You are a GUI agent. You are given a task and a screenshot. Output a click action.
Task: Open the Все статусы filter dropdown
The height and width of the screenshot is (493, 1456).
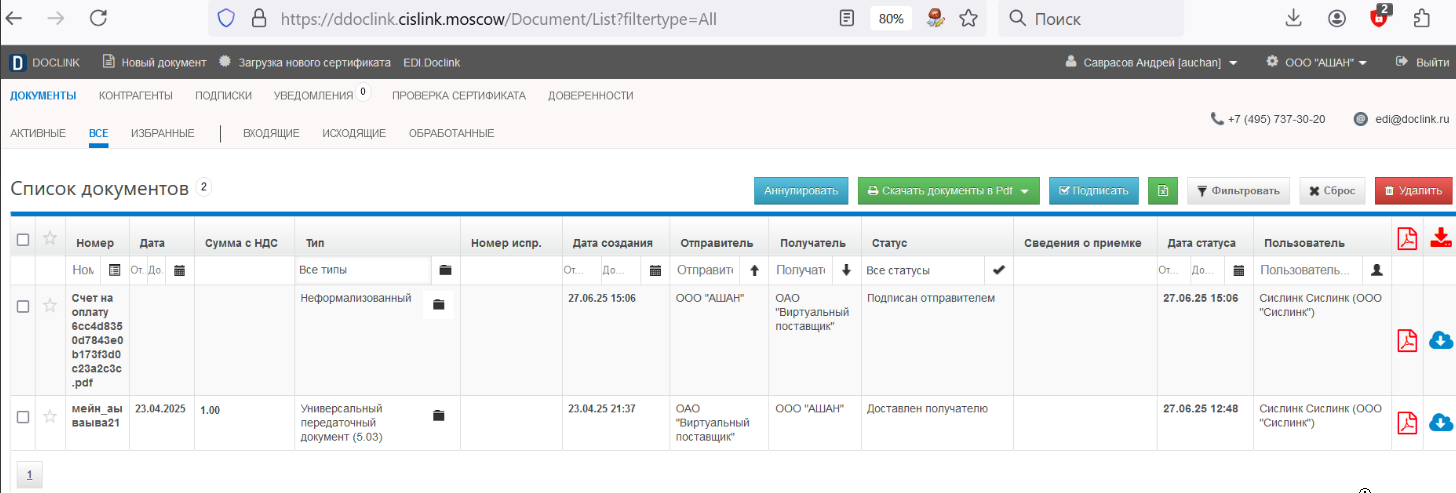click(937, 270)
